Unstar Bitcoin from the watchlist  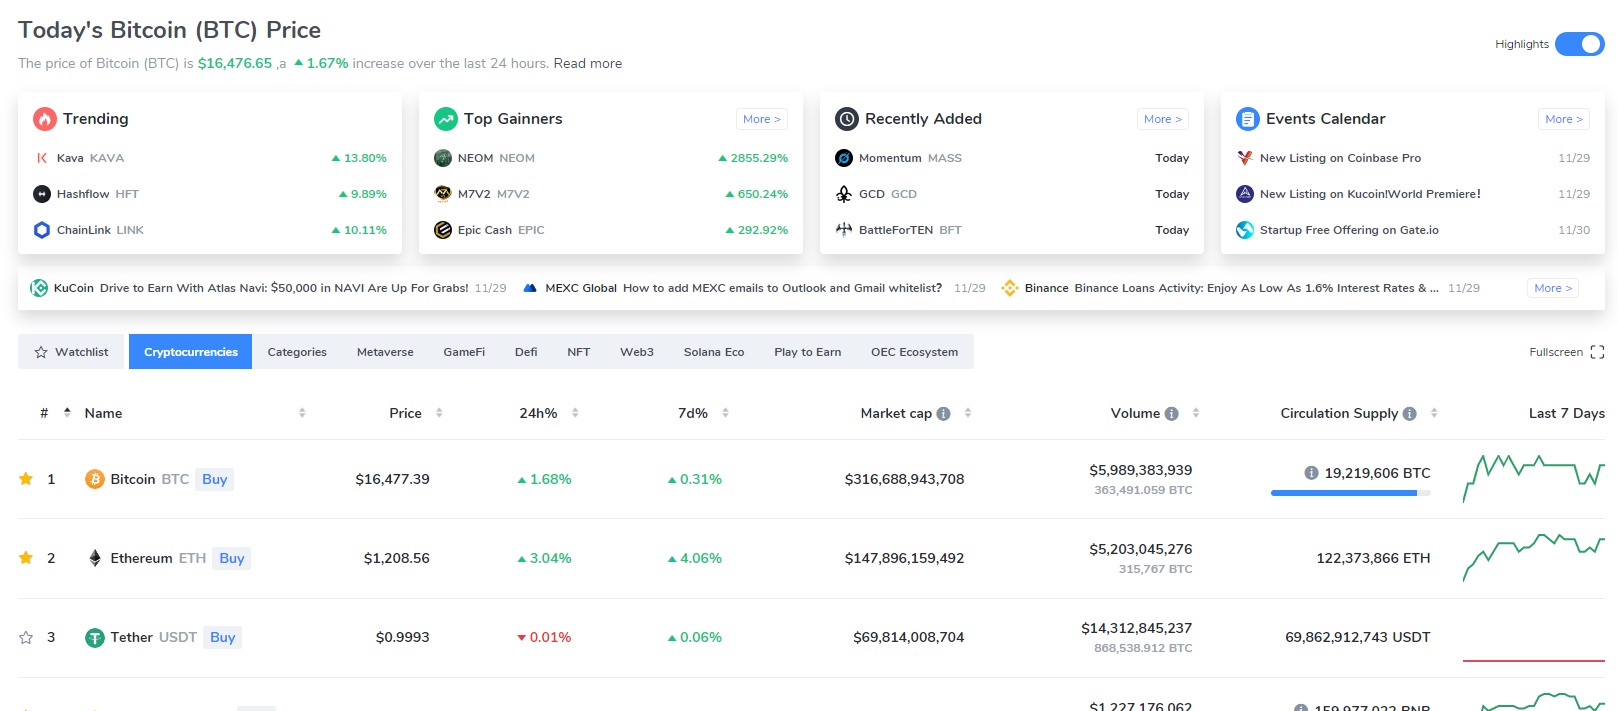pos(26,479)
